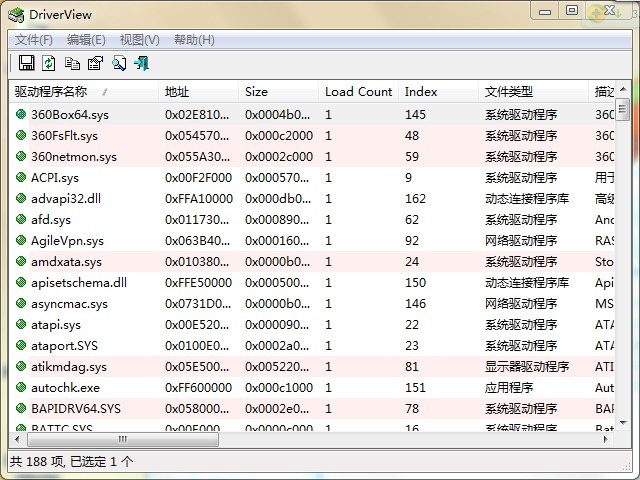This screenshot has width=640, height=480.
Task: Select the autochk.exe entry
Action: [65, 388]
